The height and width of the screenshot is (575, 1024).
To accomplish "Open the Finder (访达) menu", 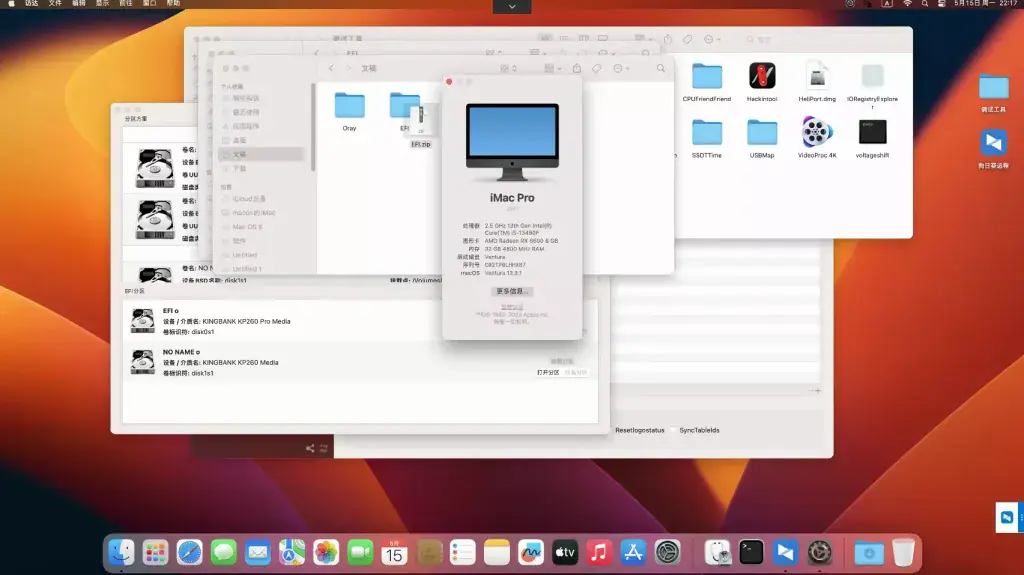I will 31,3.
